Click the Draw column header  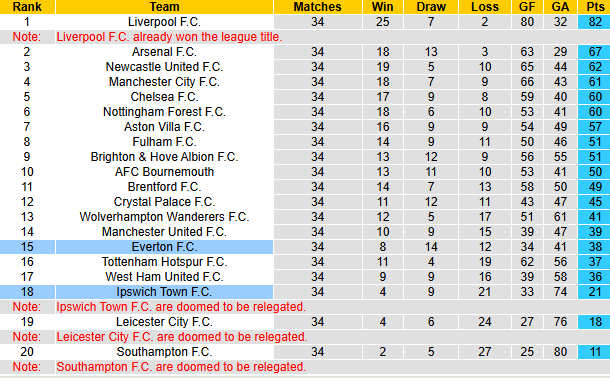(431, 7)
